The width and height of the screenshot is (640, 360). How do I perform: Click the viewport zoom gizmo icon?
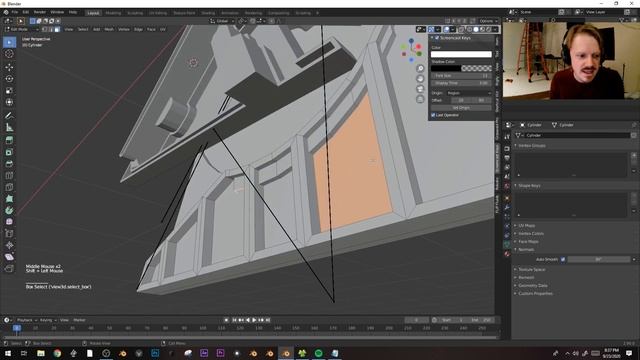coord(420,69)
